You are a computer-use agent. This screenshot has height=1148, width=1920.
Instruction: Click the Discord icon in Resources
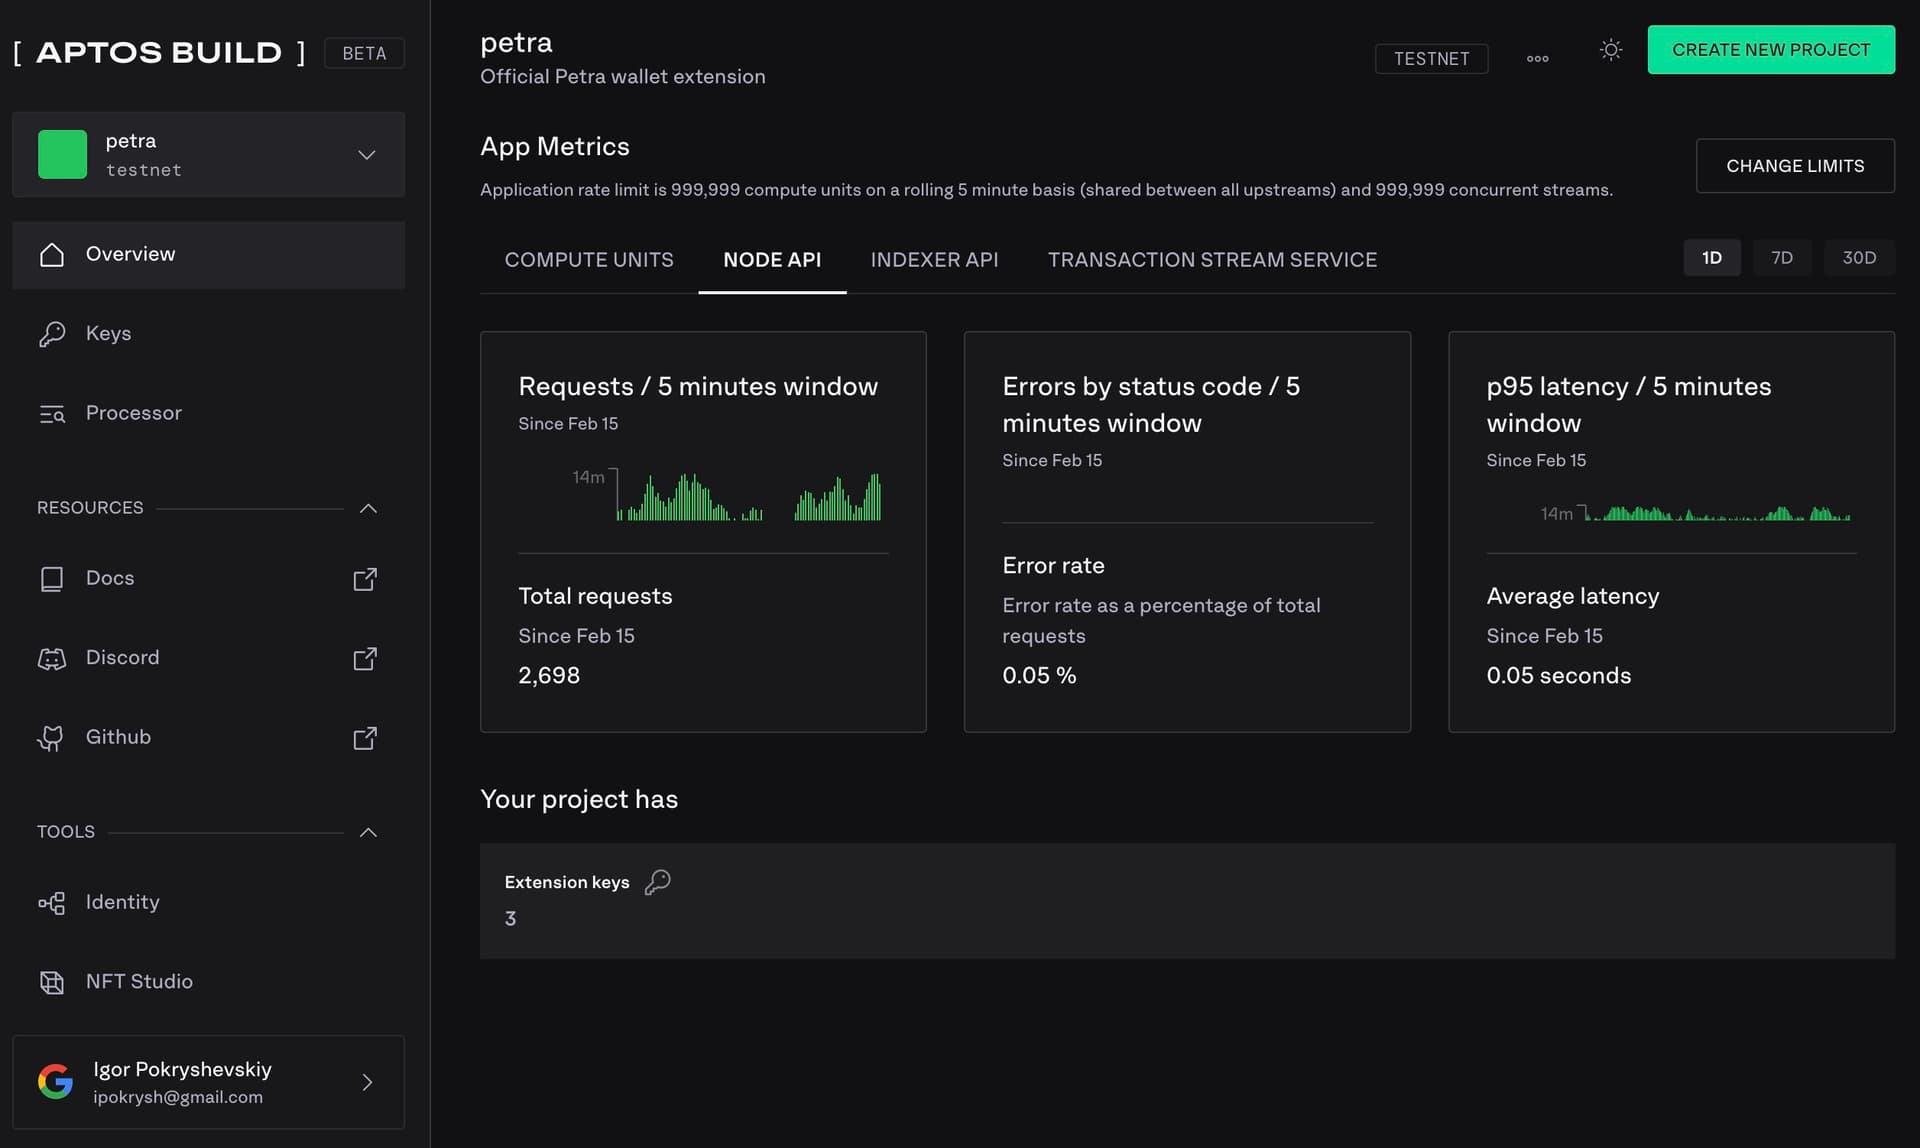[52, 658]
